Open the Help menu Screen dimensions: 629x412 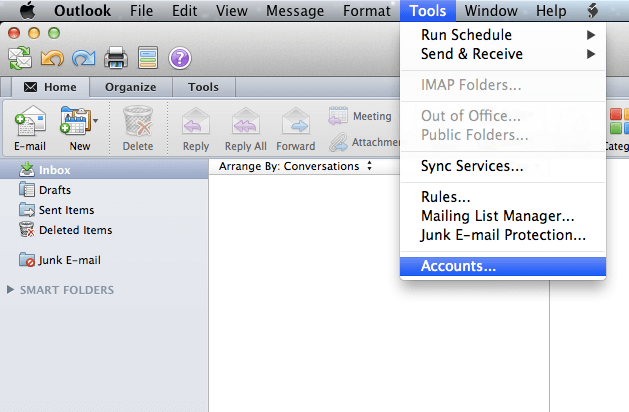551,10
